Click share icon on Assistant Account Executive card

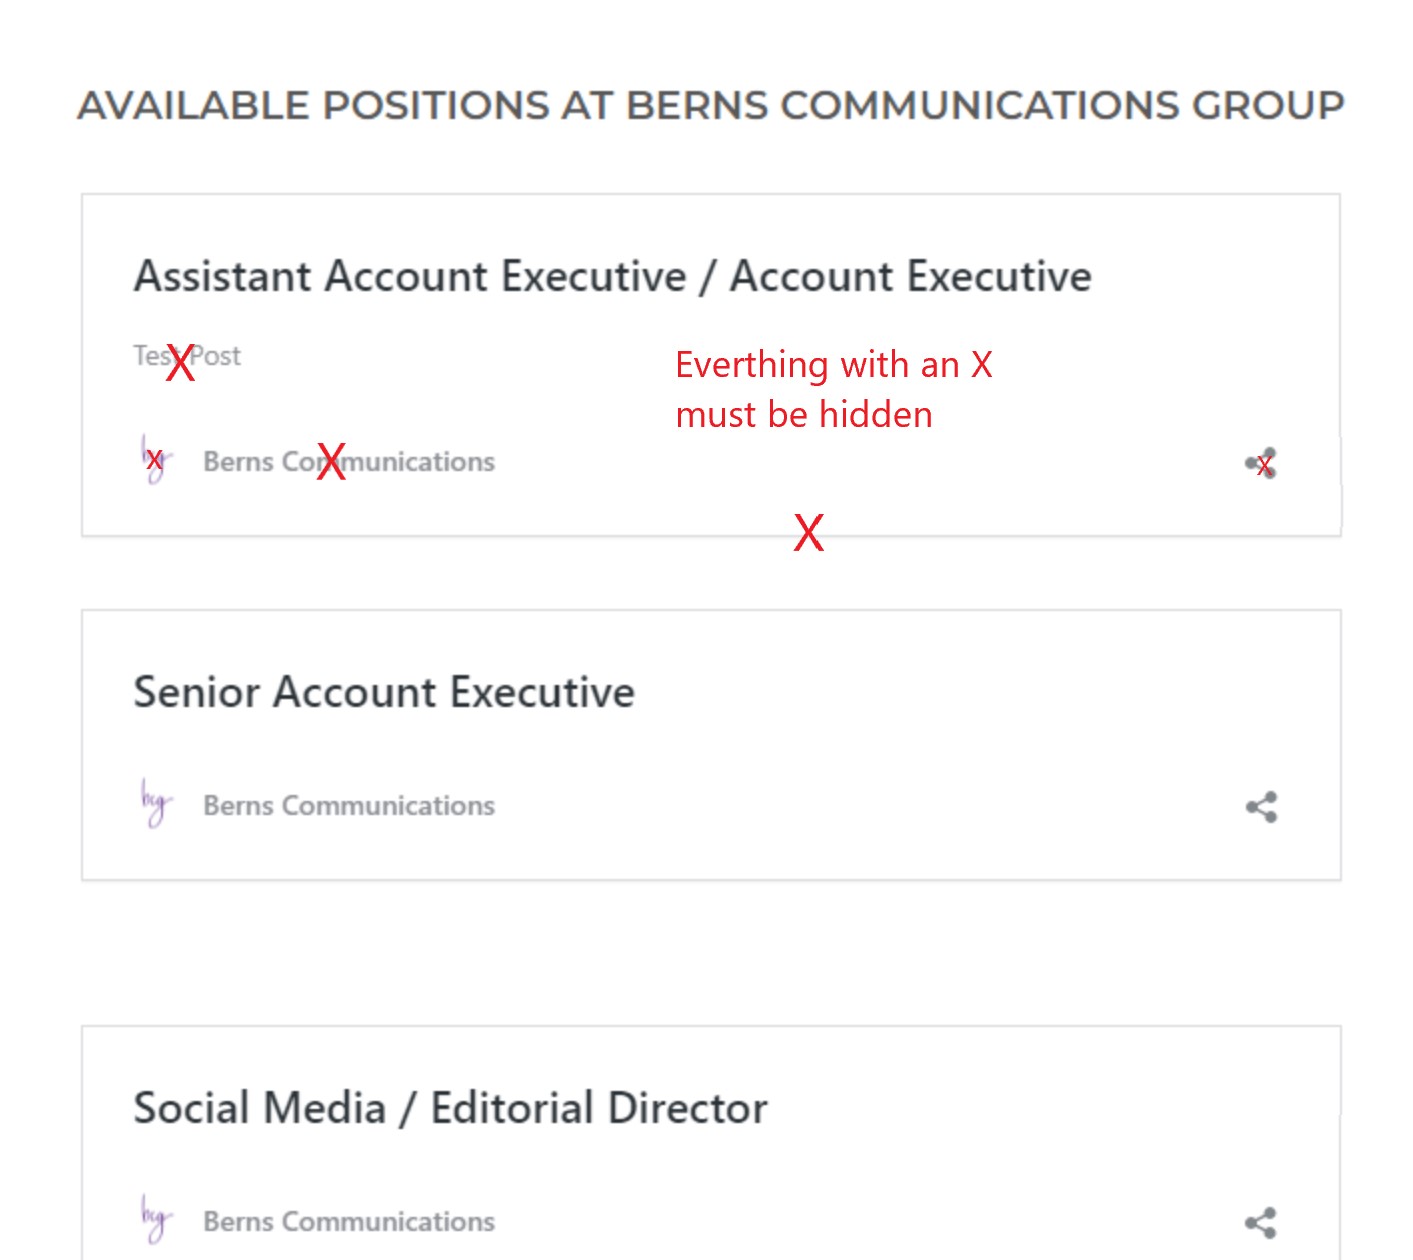click(x=1261, y=463)
